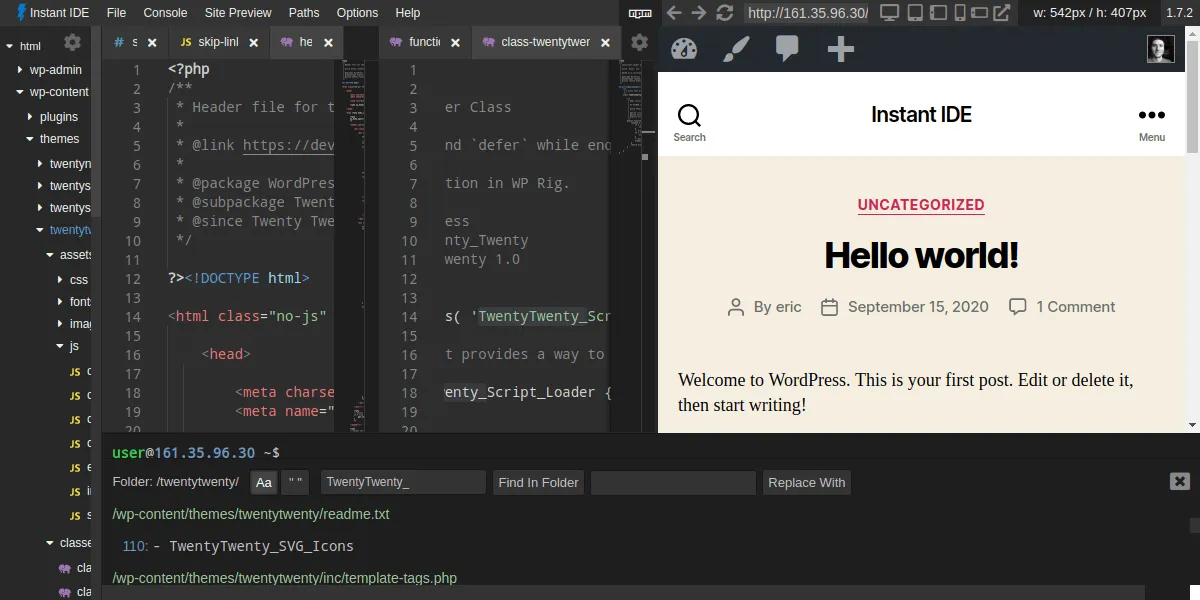The image size is (1200, 600).
Task: Open the Site Preview menu
Action: tap(238, 13)
